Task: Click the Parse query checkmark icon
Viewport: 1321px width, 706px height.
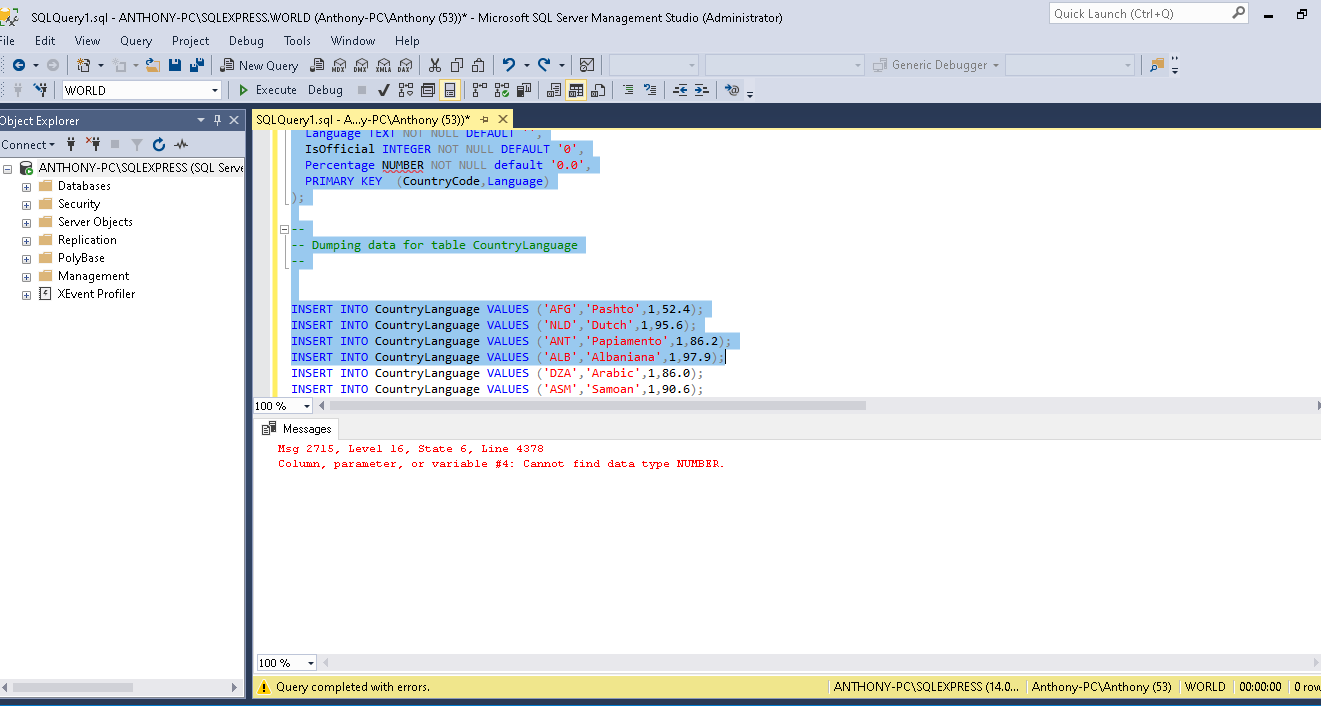Action: 383,90
